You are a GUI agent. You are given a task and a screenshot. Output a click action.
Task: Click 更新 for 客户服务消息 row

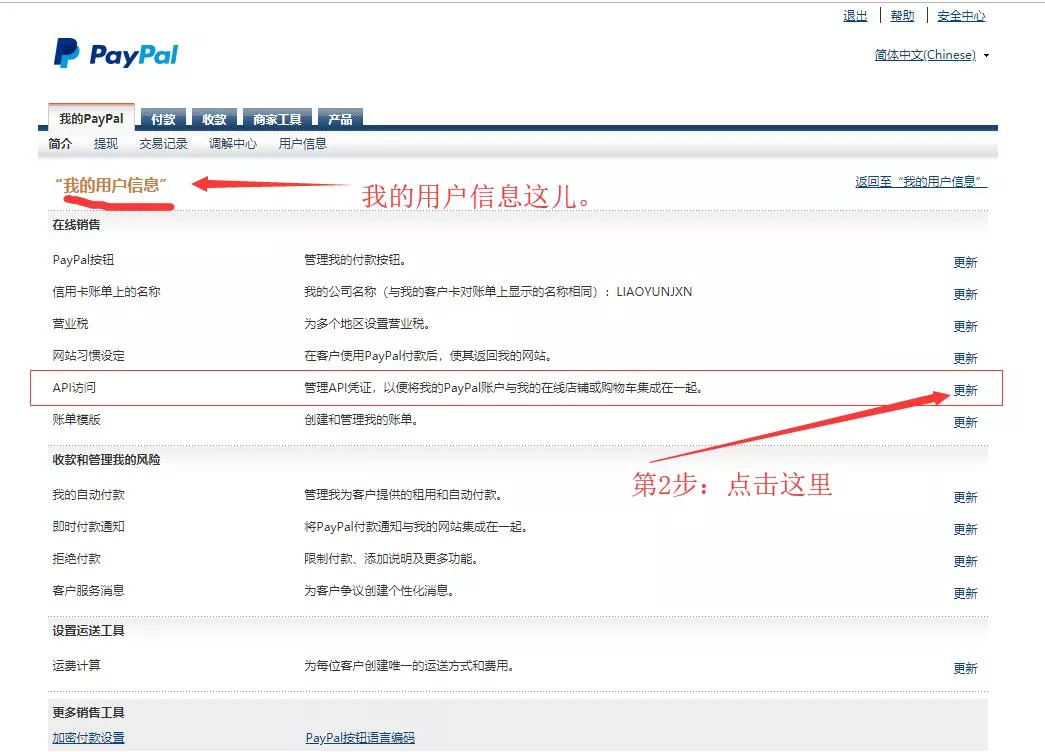pos(965,593)
